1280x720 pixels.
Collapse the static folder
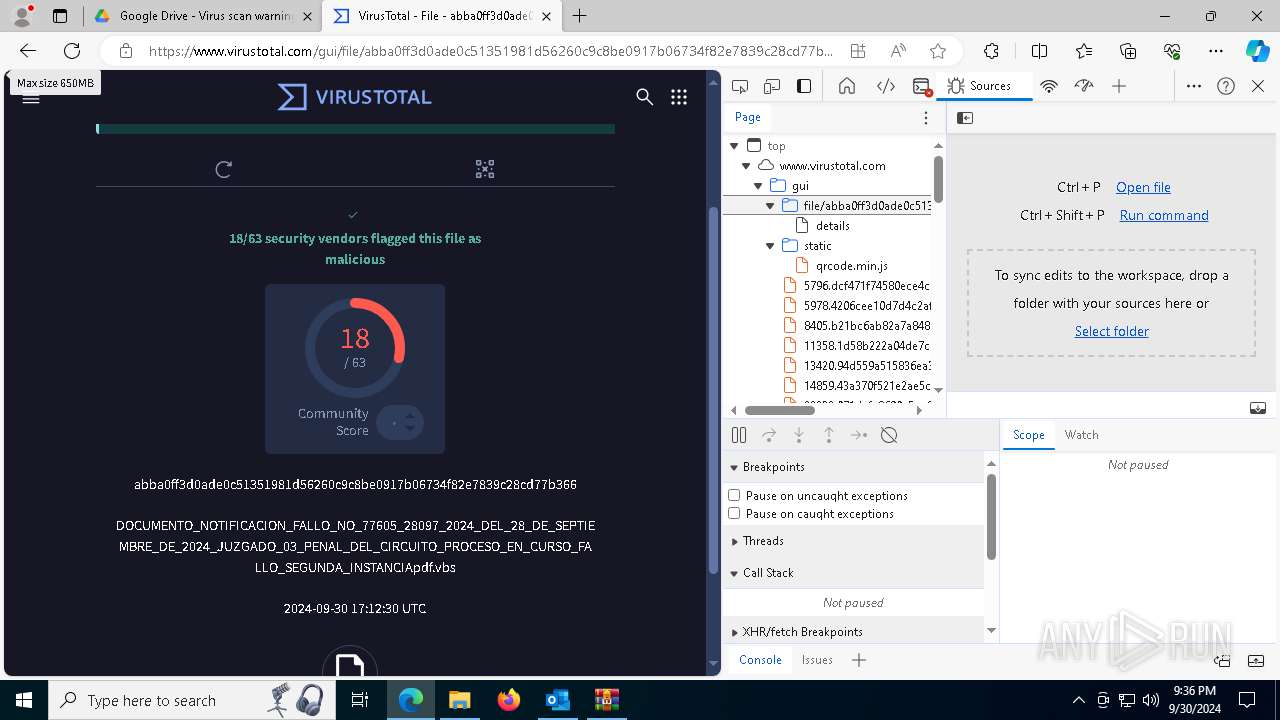(x=770, y=246)
